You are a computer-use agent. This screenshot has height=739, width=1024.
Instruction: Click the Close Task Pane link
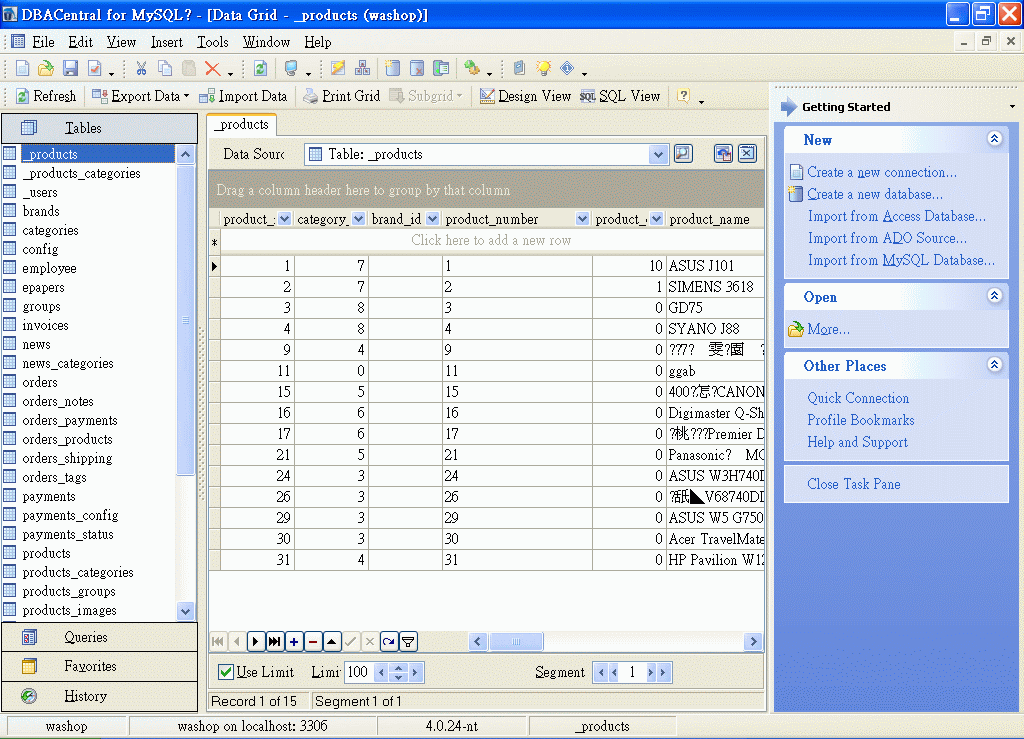(x=853, y=484)
